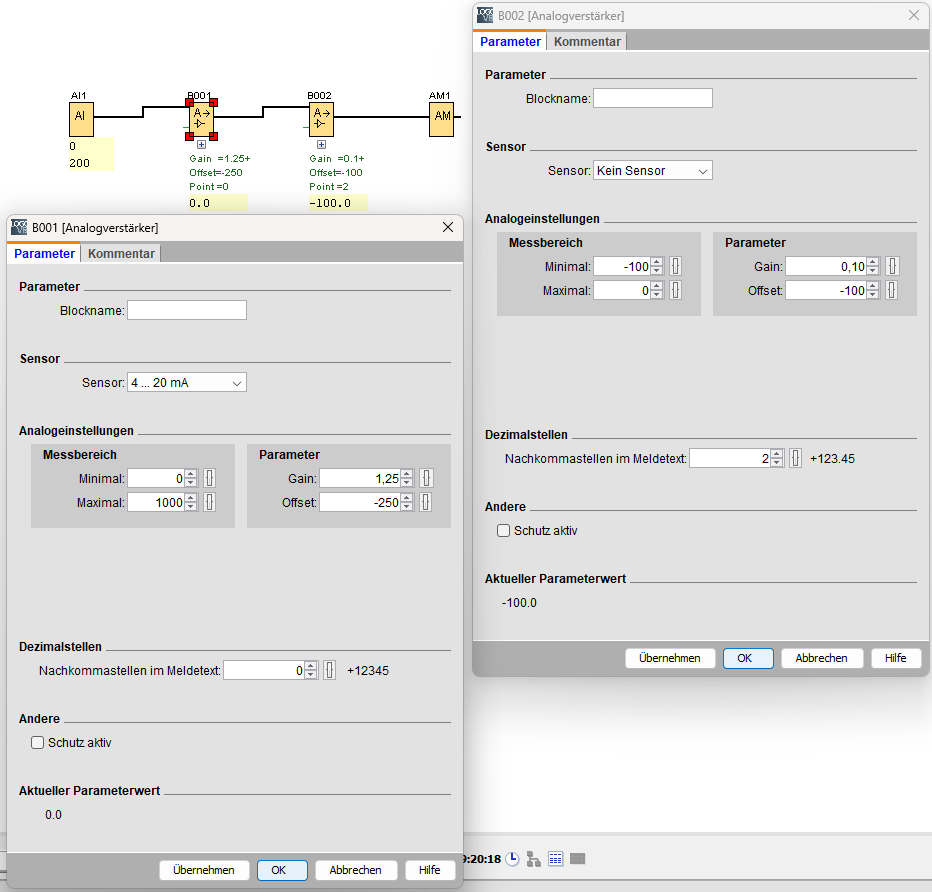Image resolution: width=932 pixels, height=892 pixels.
Task: Click Übernehmen in the B001 dialog
Action: 204,870
